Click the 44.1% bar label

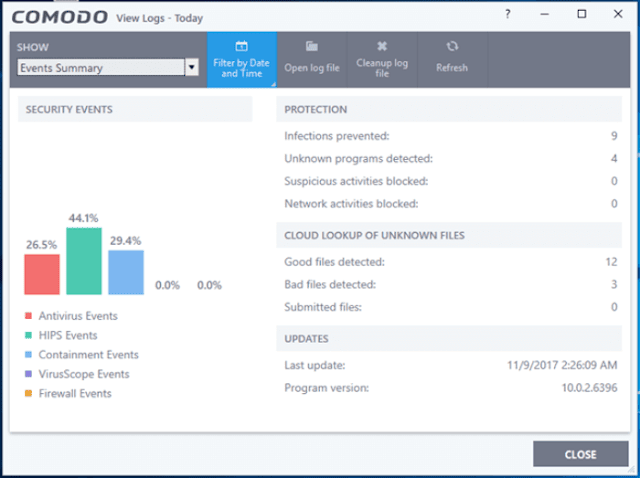point(84,218)
